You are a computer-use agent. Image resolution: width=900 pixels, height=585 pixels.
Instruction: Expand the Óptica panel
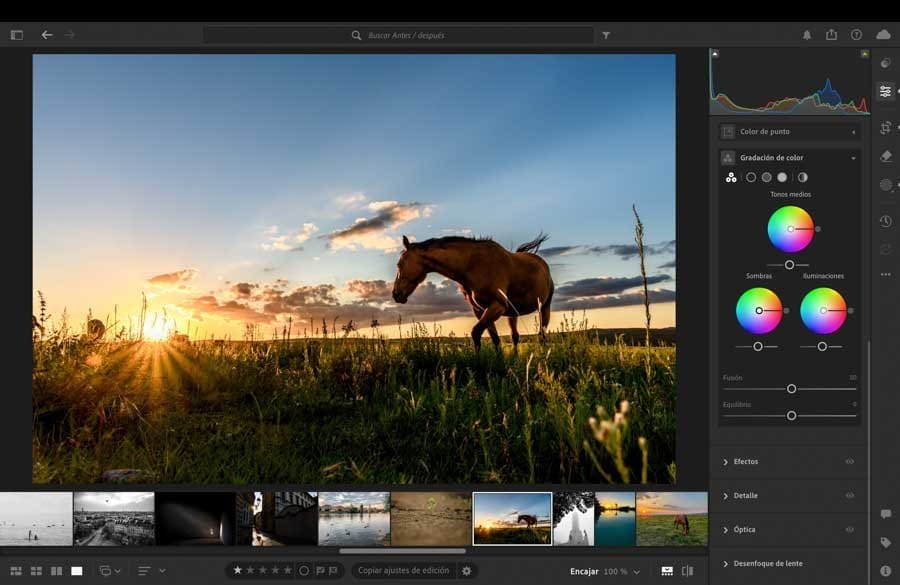pyautogui.click(x=745, y=530)
